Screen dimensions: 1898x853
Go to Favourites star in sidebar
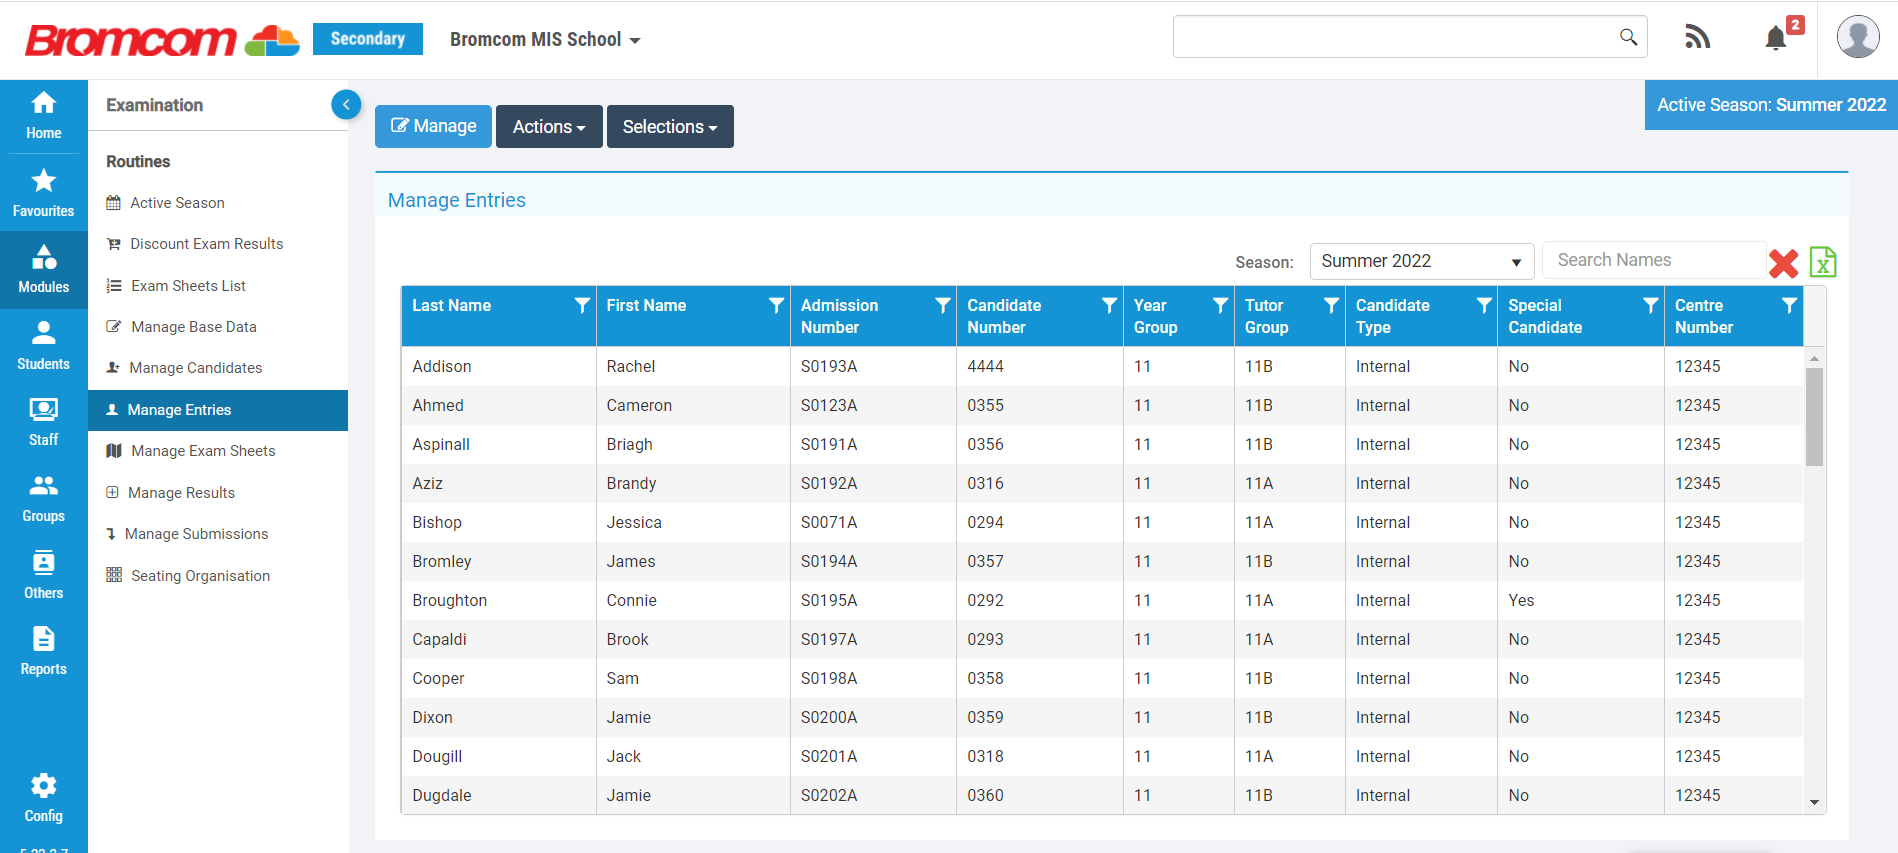pos(43,192)
